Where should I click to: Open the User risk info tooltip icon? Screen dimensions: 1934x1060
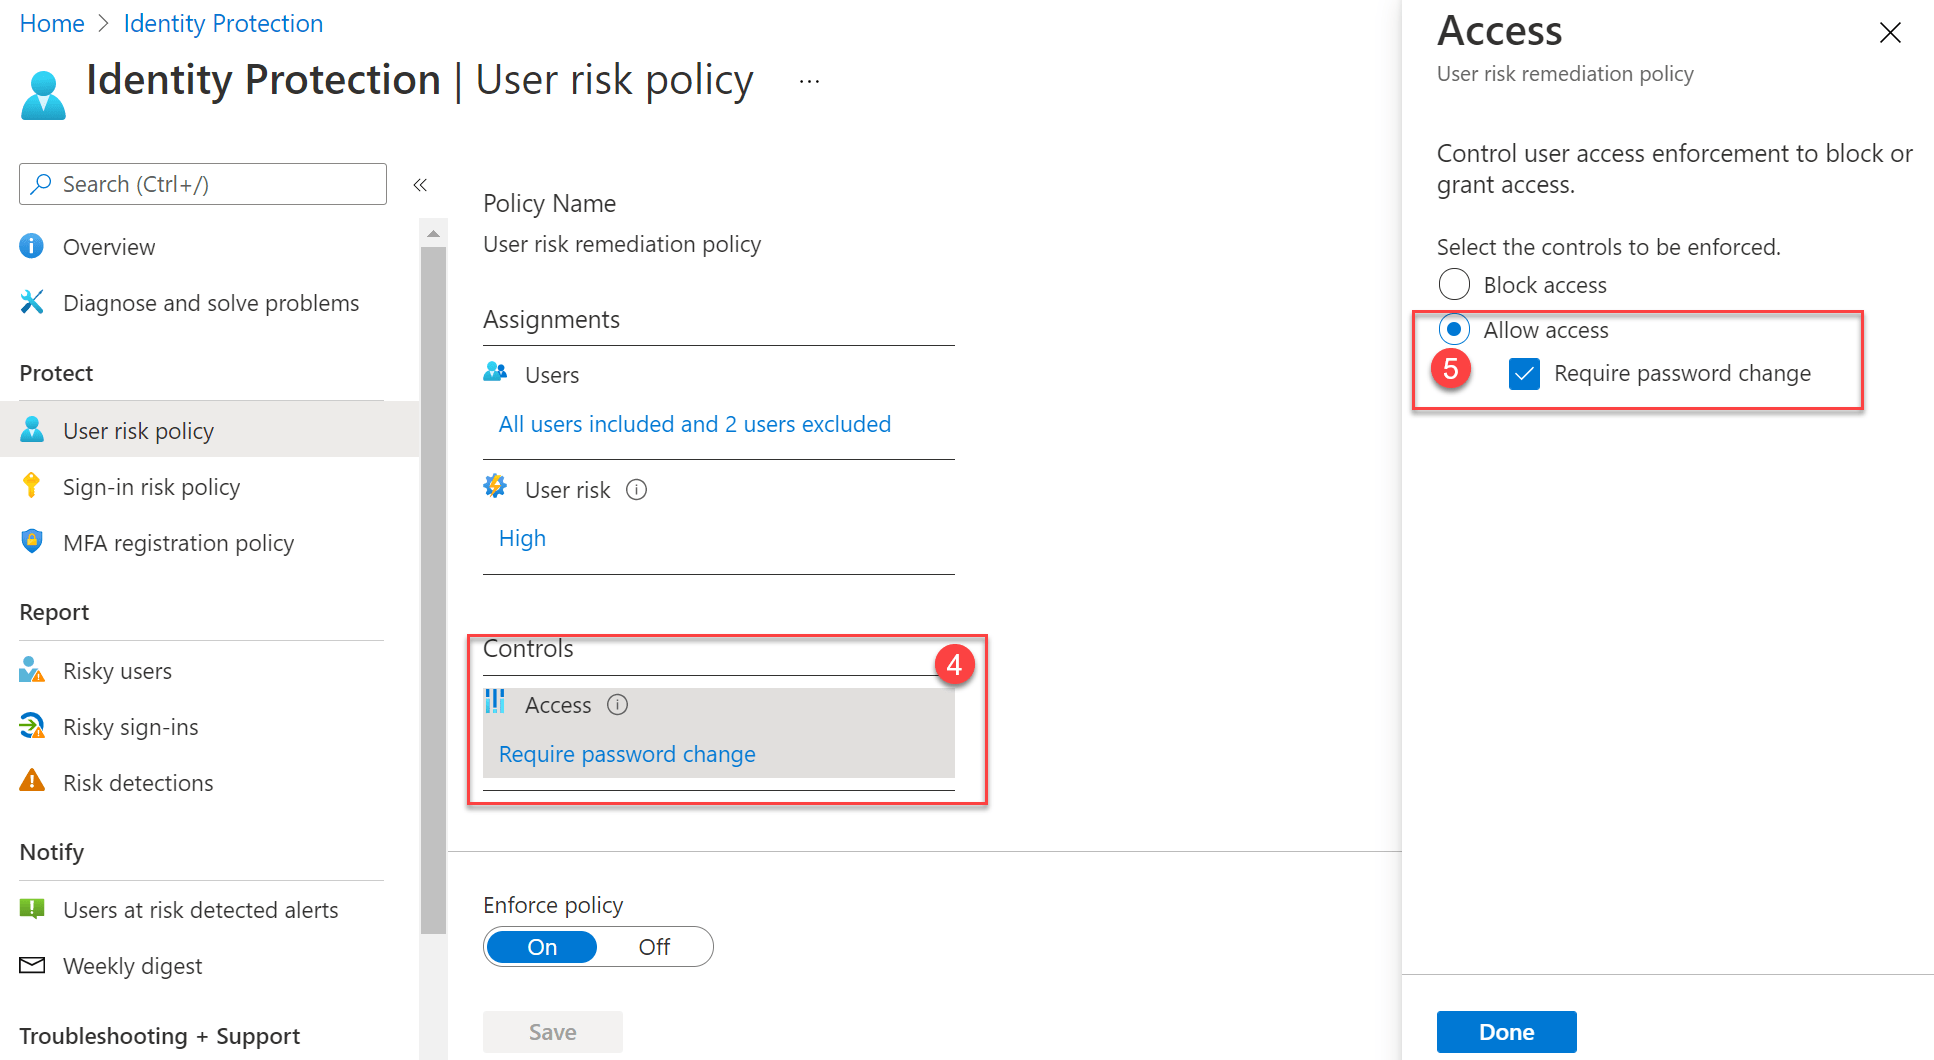(x=636, y=490)
